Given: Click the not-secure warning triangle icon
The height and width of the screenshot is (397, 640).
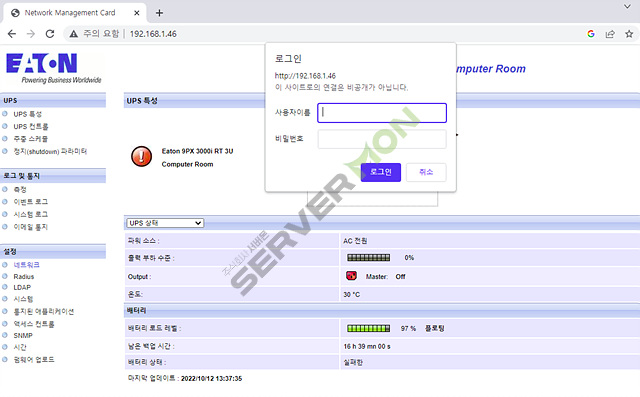Looking at the screenshot, I should tap(73, 34).
